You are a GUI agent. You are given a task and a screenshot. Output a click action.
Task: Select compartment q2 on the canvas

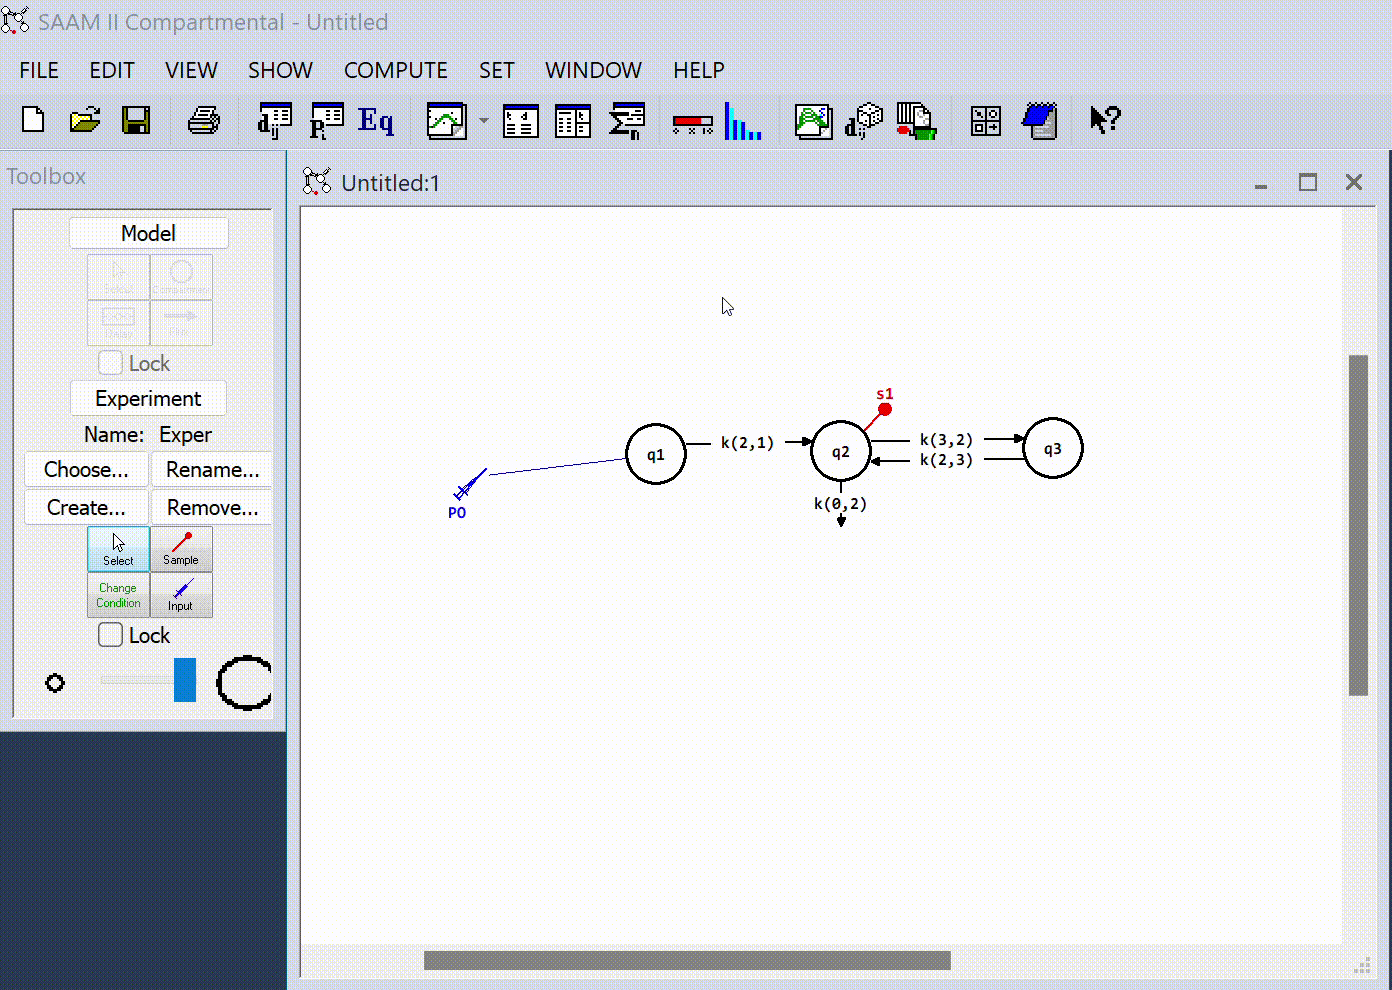tap(841, 451)
